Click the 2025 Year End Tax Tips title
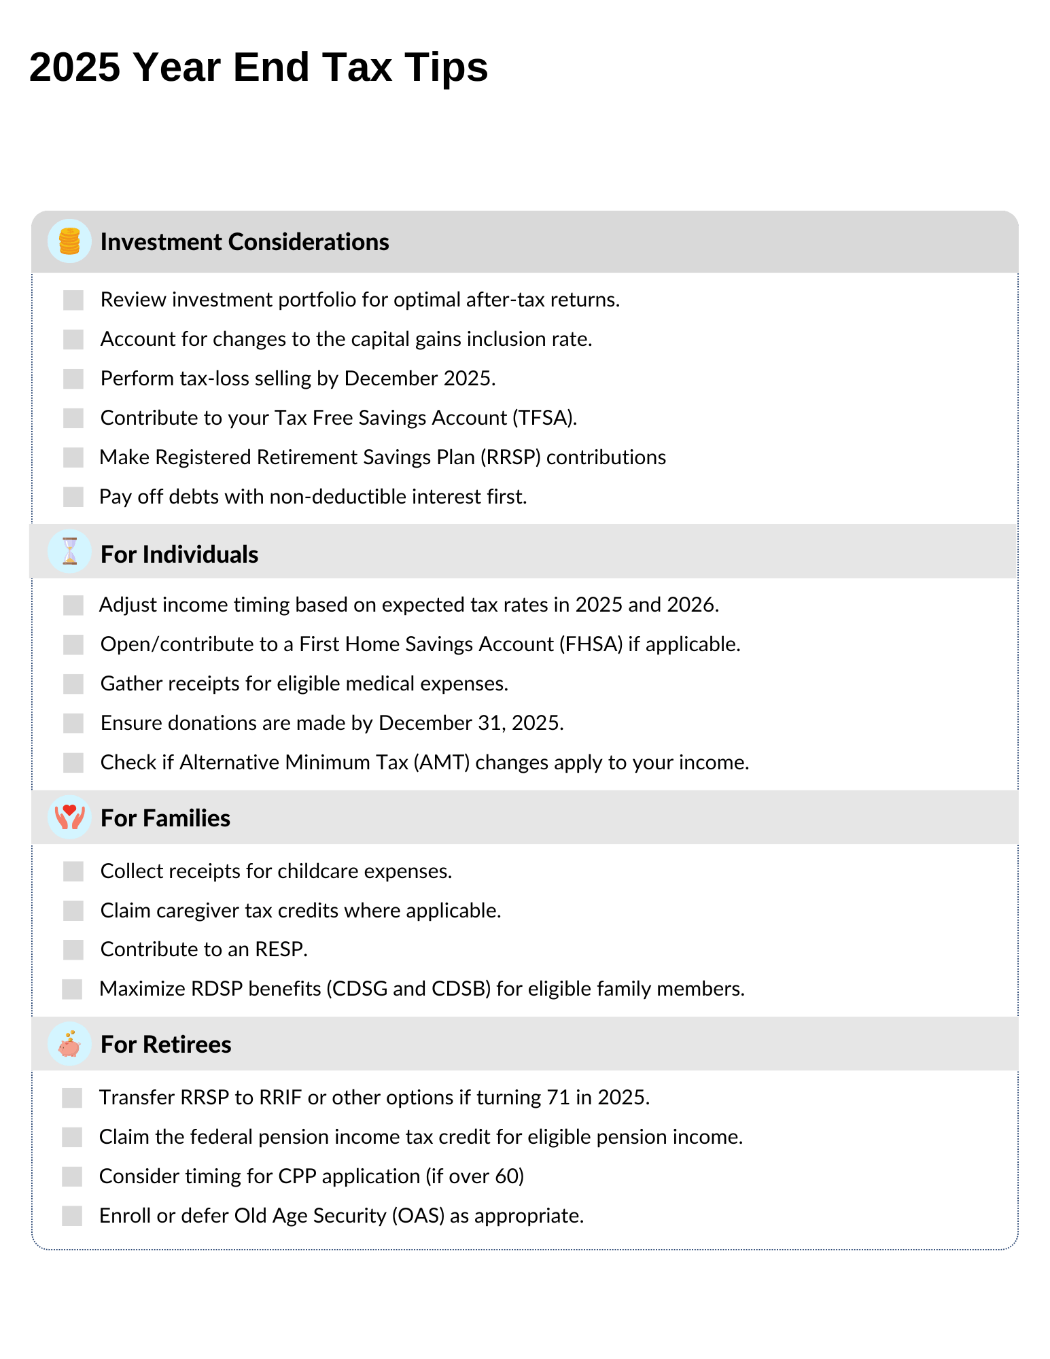1050x1359 pixels. [x=259, y=68]
